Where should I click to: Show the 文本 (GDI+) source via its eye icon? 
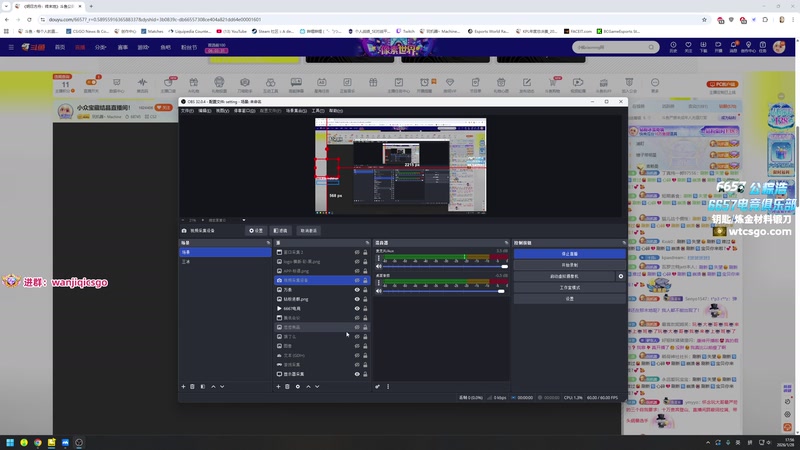point(357,355)
